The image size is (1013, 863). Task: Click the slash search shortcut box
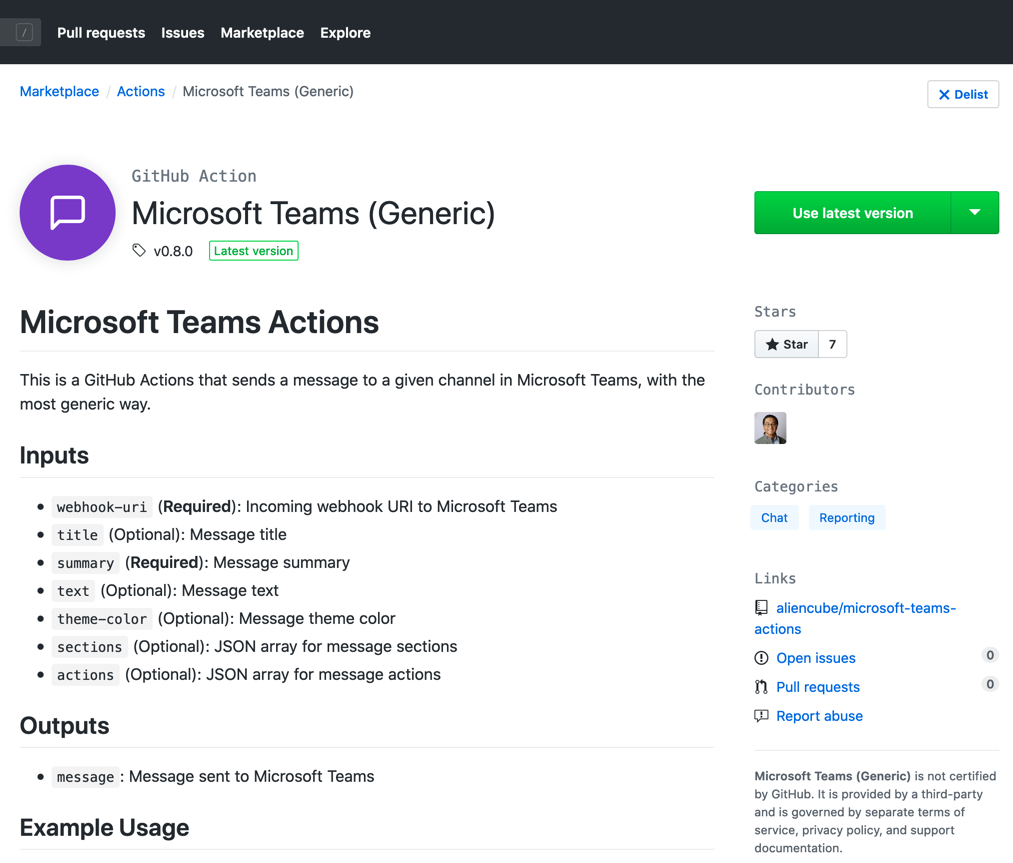coord(24,32)
